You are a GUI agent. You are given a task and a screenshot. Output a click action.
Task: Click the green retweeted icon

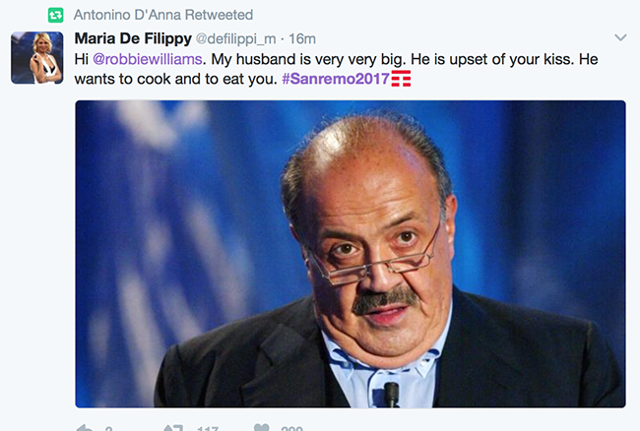(56, 15)
